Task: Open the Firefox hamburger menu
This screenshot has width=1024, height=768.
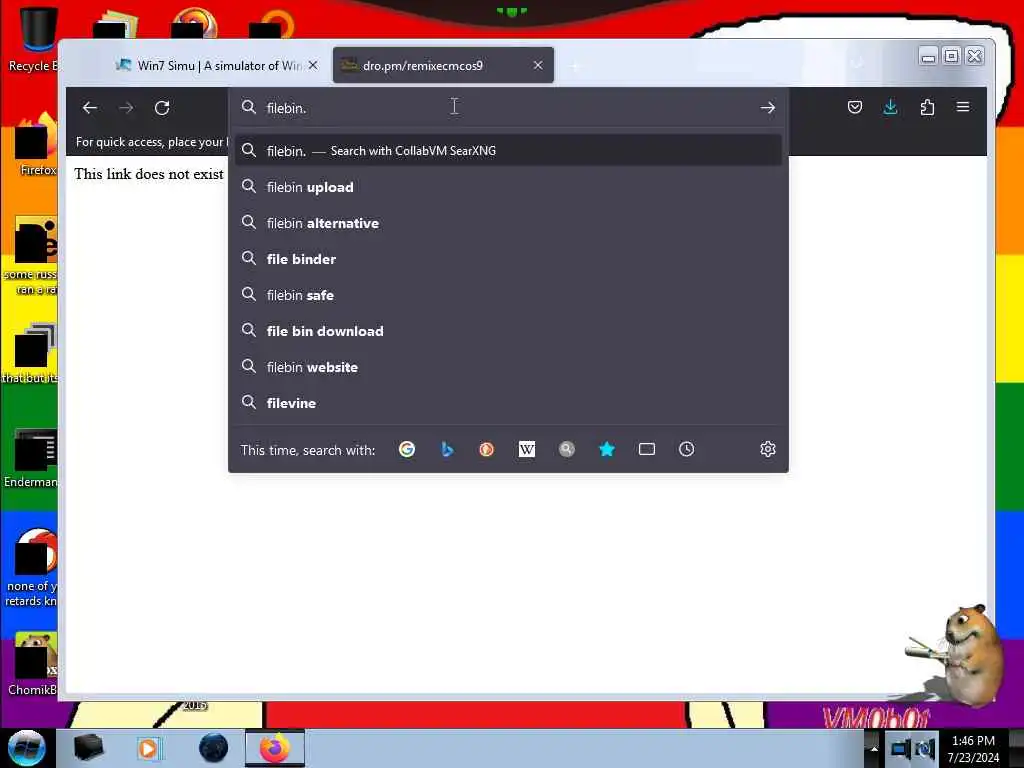Action: tap(963, 107)
